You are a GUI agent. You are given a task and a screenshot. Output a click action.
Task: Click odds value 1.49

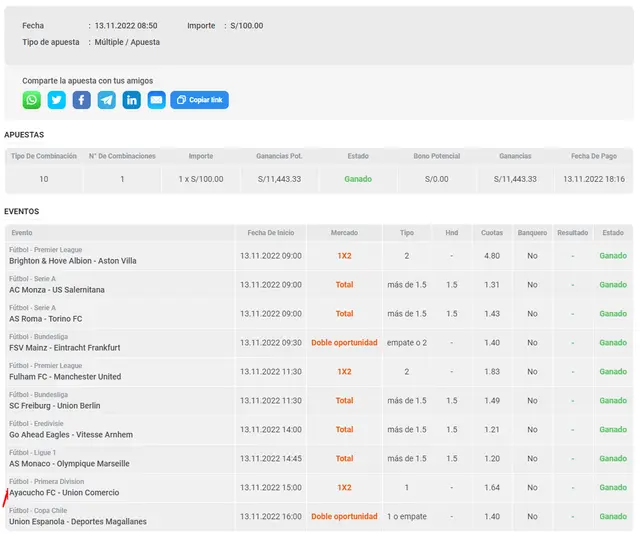[492, 401]
